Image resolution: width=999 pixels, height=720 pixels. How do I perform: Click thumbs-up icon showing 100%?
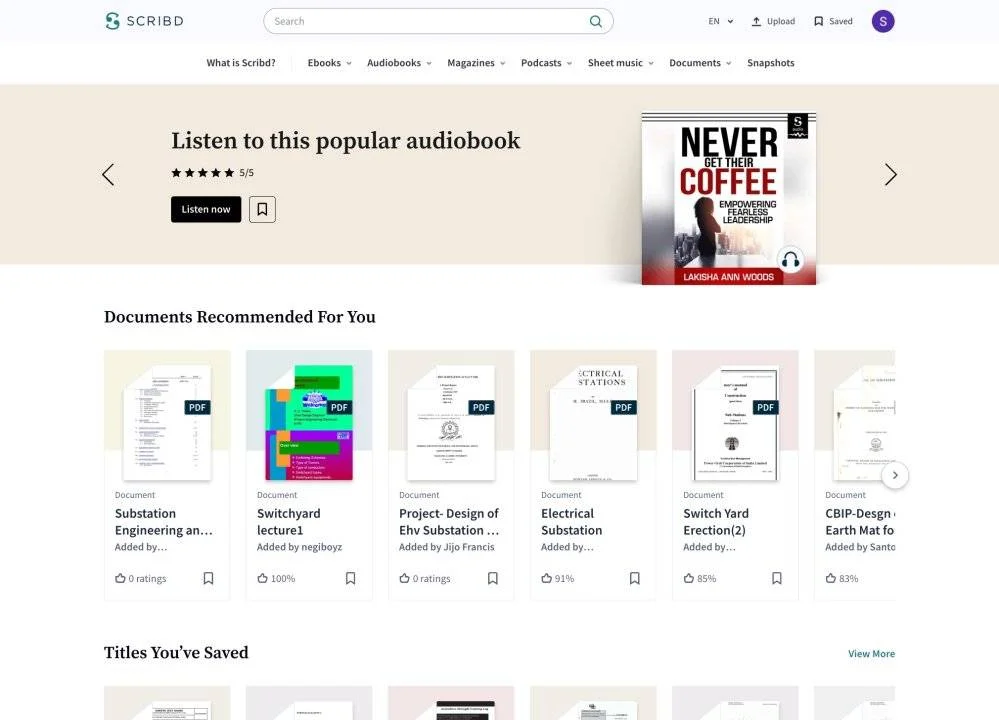coord(262,578)
